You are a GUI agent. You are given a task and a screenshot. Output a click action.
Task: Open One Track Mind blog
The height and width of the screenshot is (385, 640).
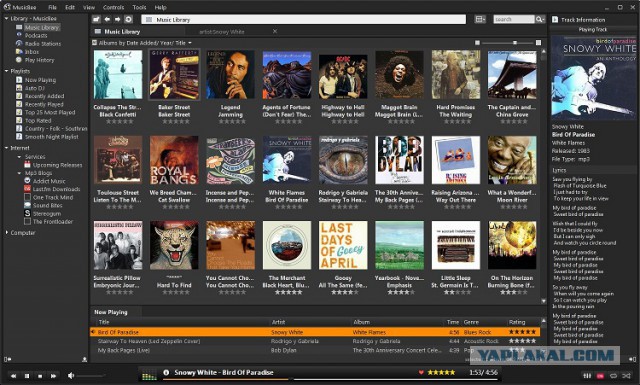pyautogui.click(x=53, y=197)
